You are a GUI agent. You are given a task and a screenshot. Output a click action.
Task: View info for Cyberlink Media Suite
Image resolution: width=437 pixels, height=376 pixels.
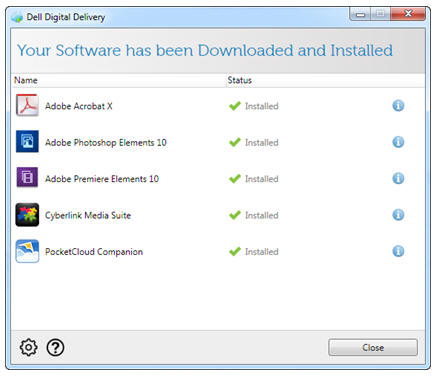point(398,215)
